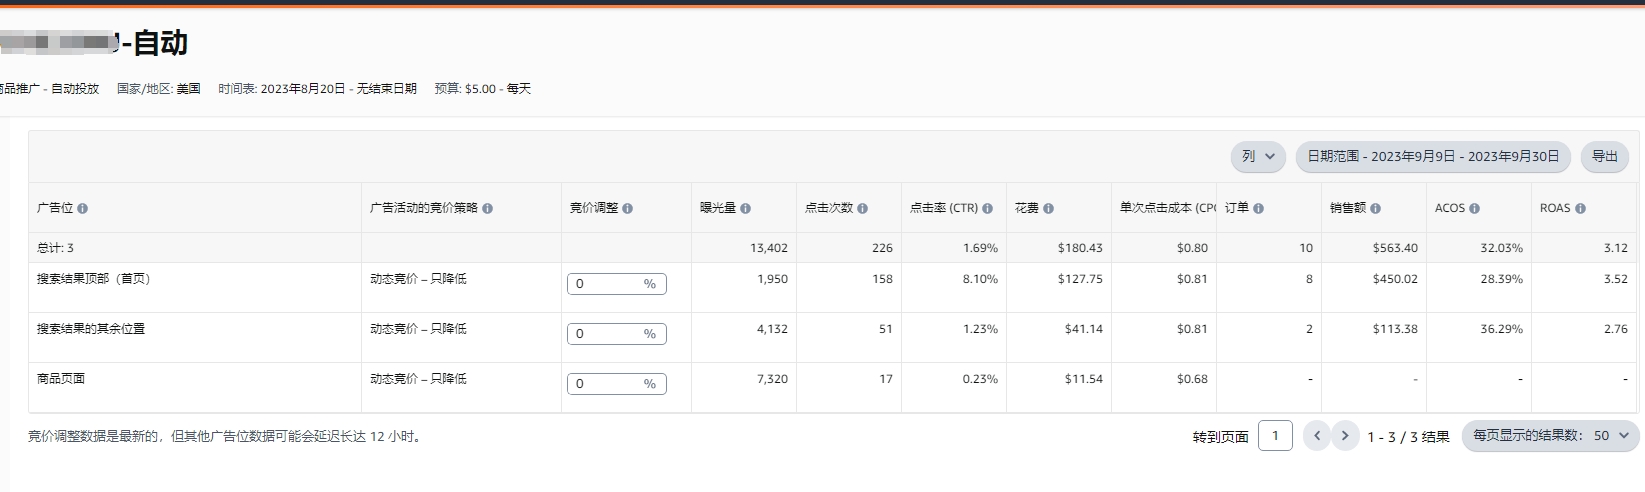Click total sales value $563.40
This screenshot has width=1645, height=492.
1395,248
